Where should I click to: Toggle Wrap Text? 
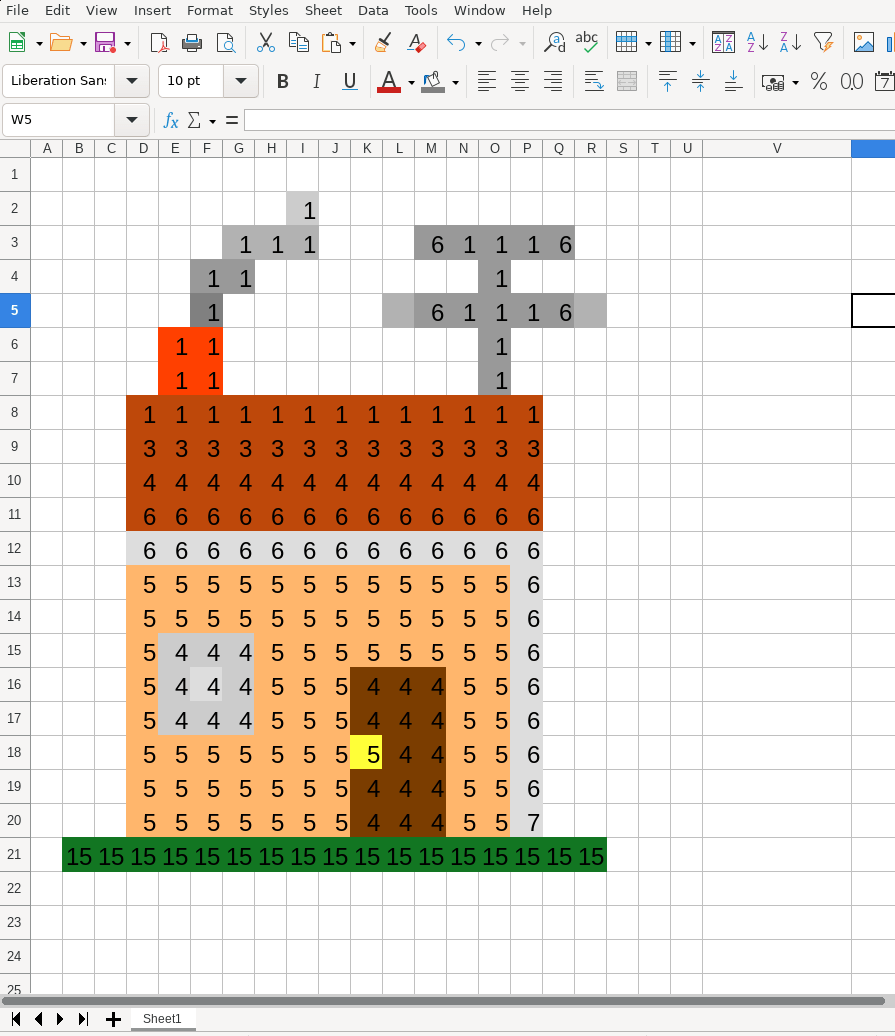(x=594, y=81)
